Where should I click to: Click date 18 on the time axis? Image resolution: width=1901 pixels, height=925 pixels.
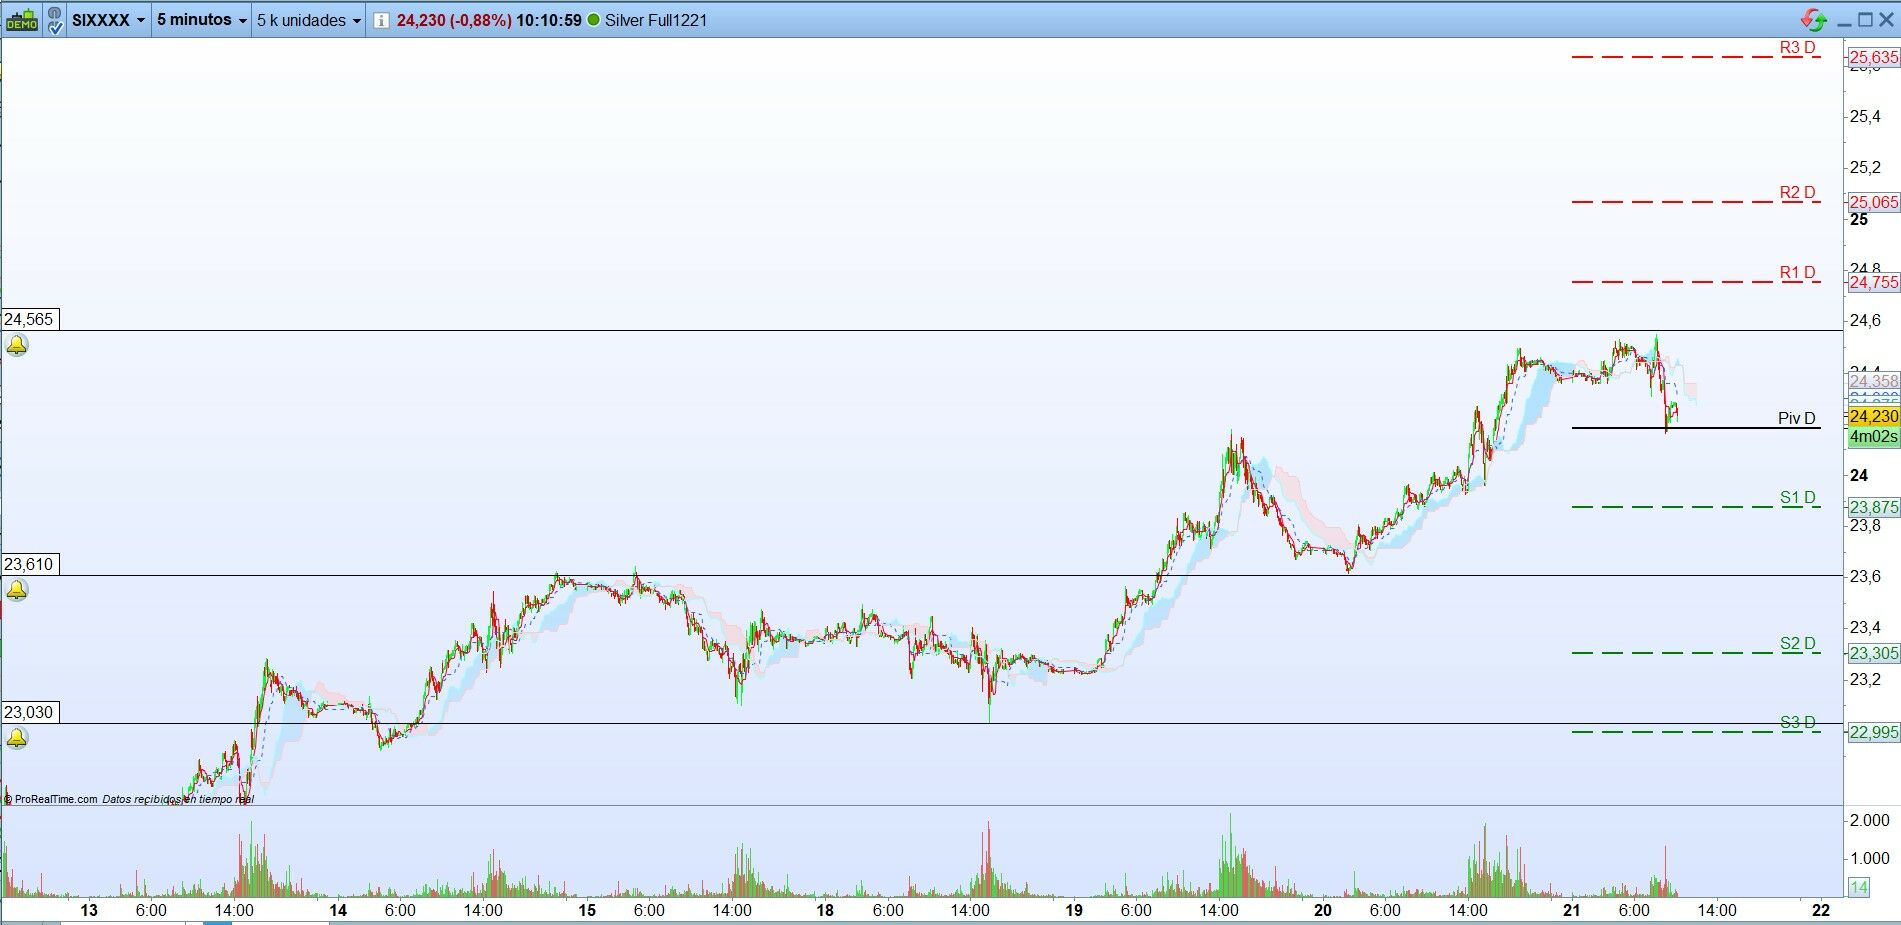click(x=825, y=910)
